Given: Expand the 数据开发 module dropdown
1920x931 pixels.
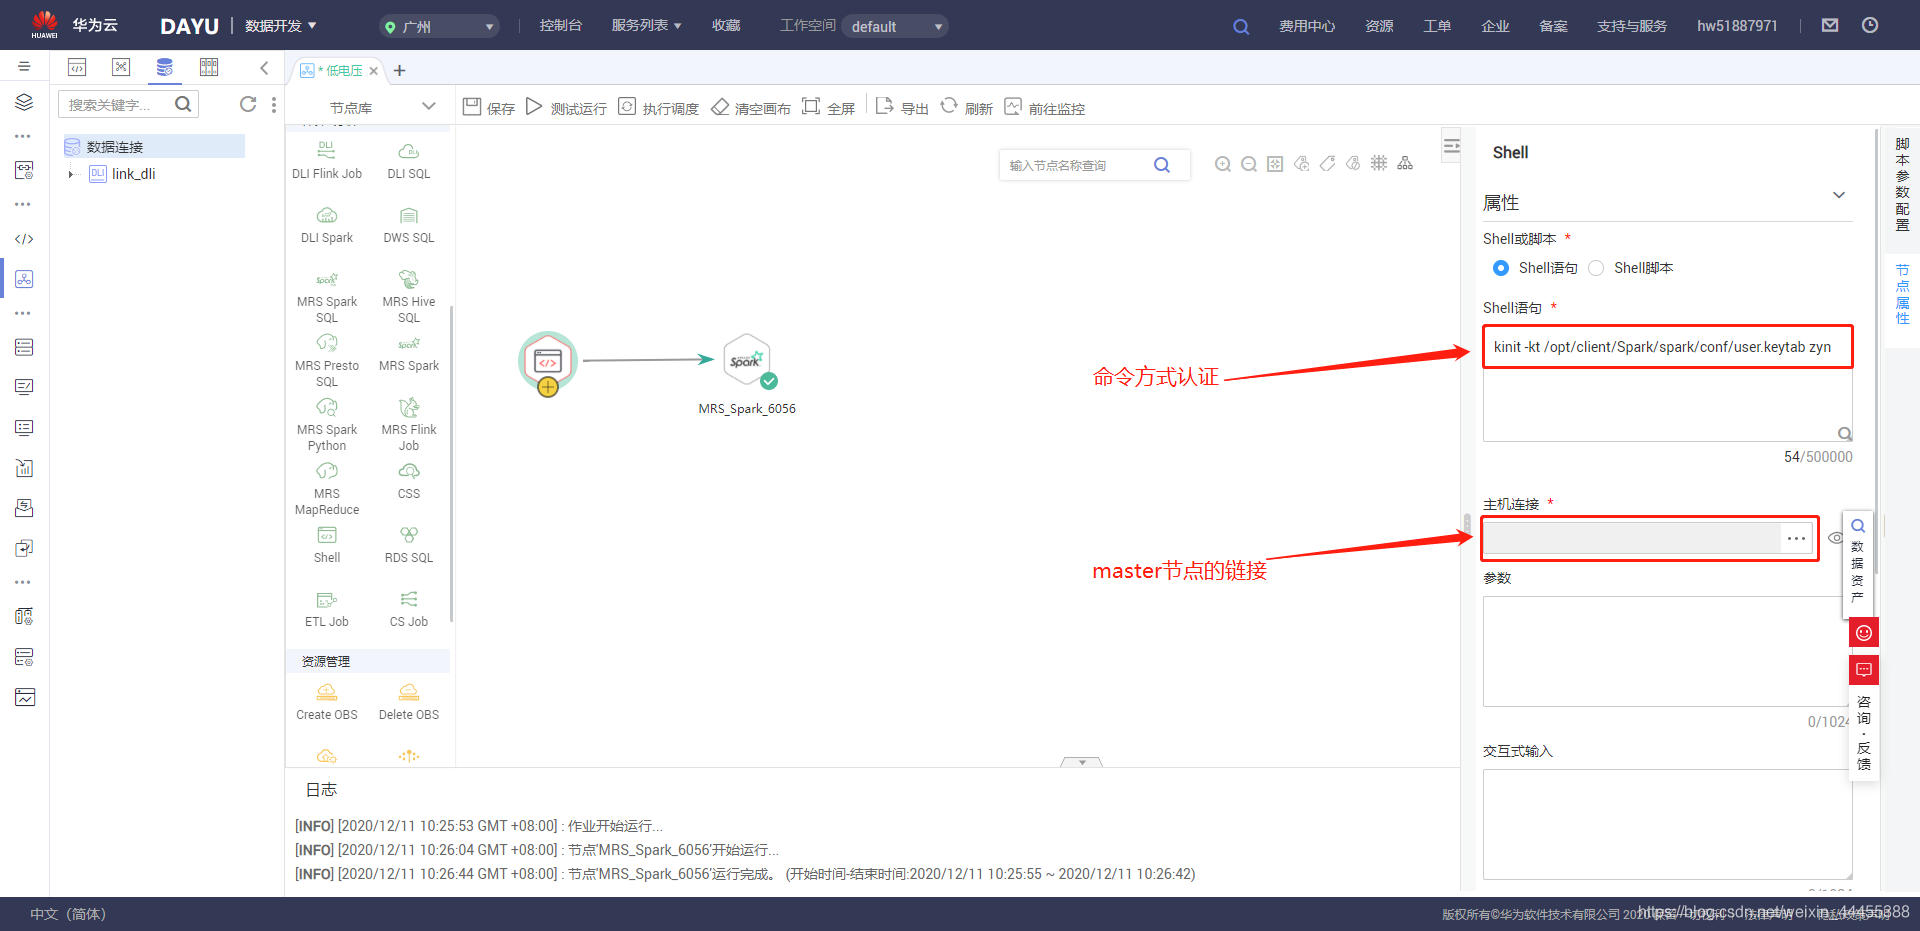Looking at the screenshot, I should tap(281, 25).
